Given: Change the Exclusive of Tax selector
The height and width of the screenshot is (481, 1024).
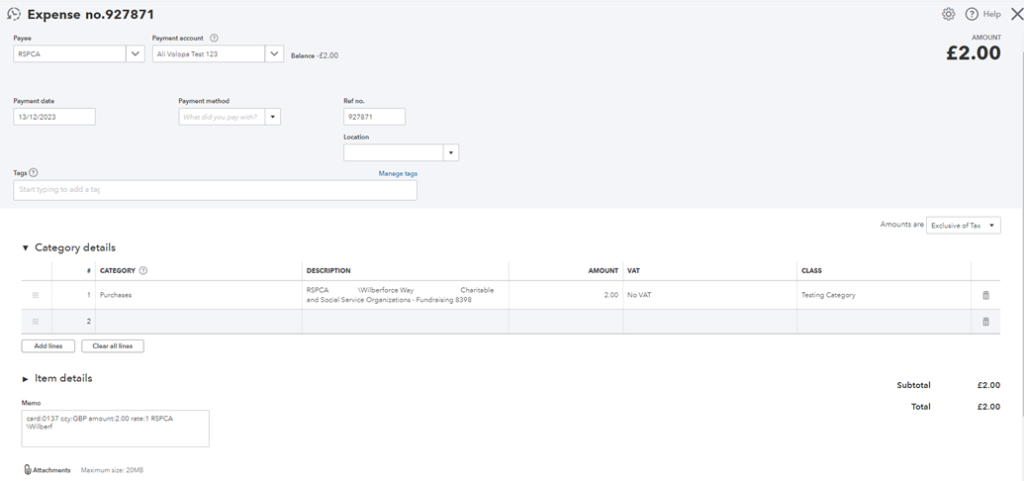Looking at the screenshot, I should tap(963, 225).
